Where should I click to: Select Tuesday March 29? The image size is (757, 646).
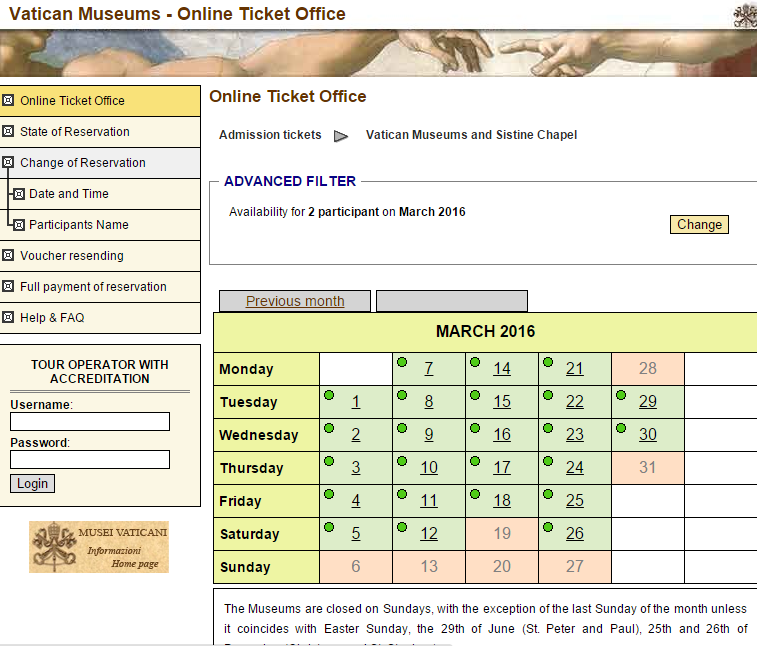[x=648, y=402]
